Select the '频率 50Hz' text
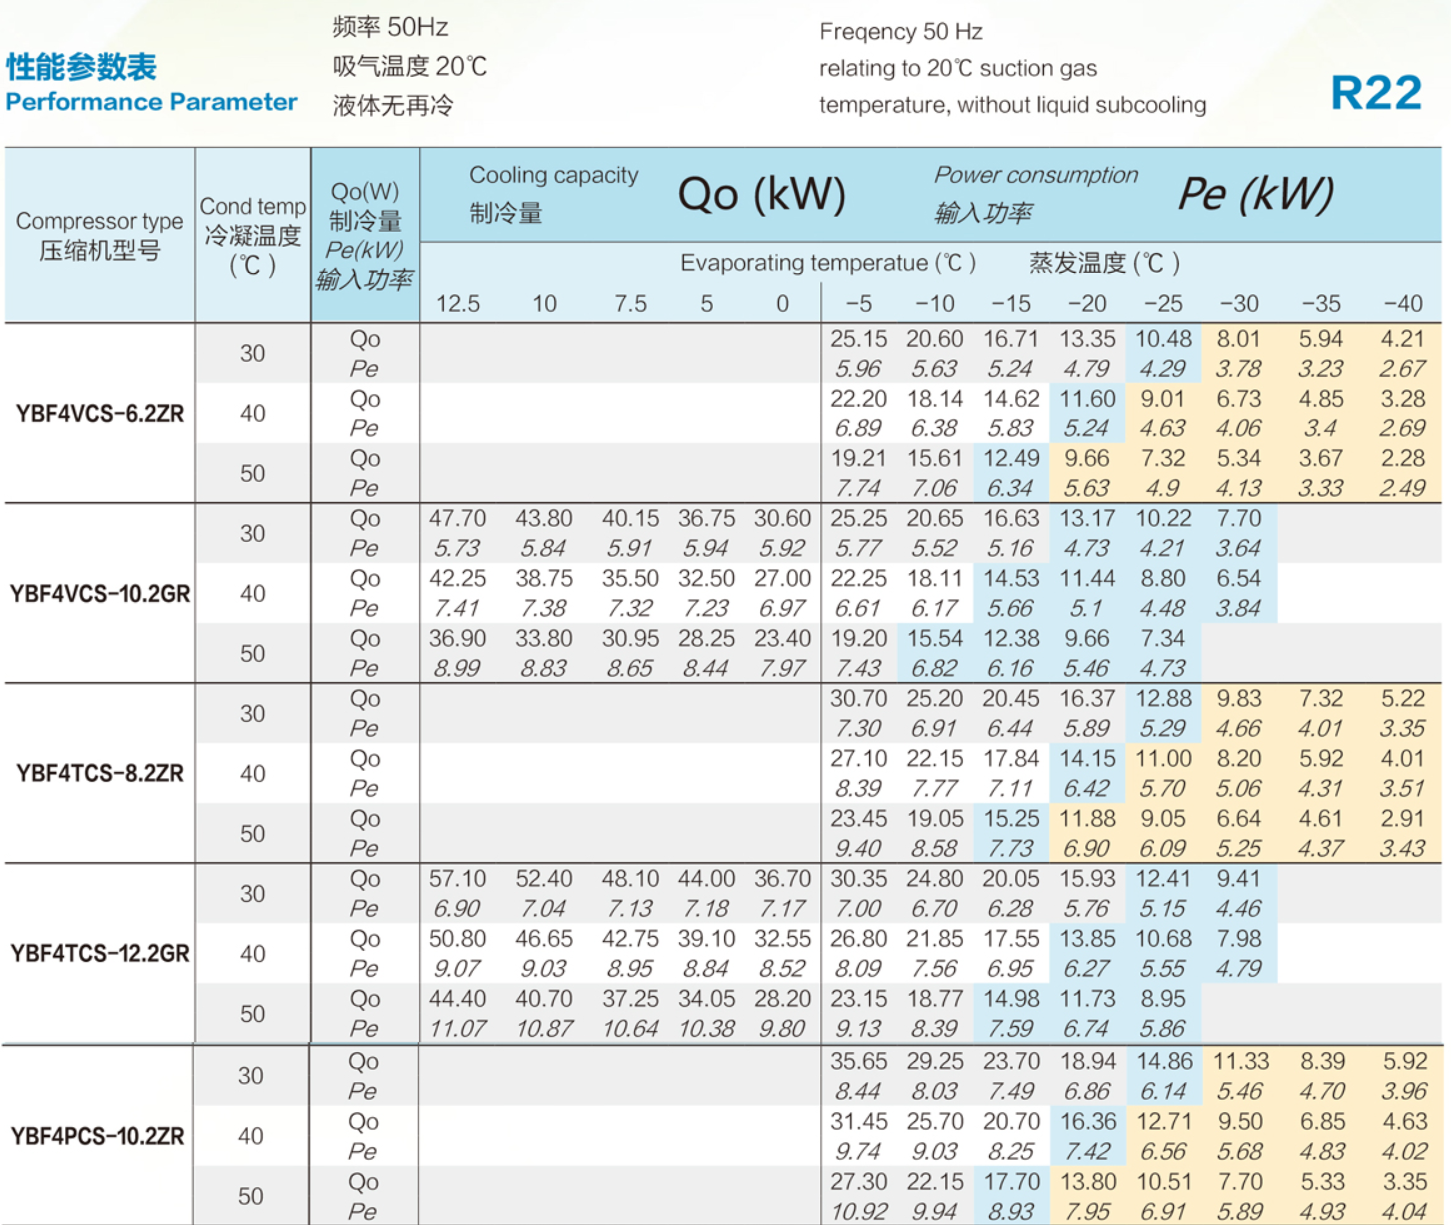The image size is (1451, 1225). 390,27
